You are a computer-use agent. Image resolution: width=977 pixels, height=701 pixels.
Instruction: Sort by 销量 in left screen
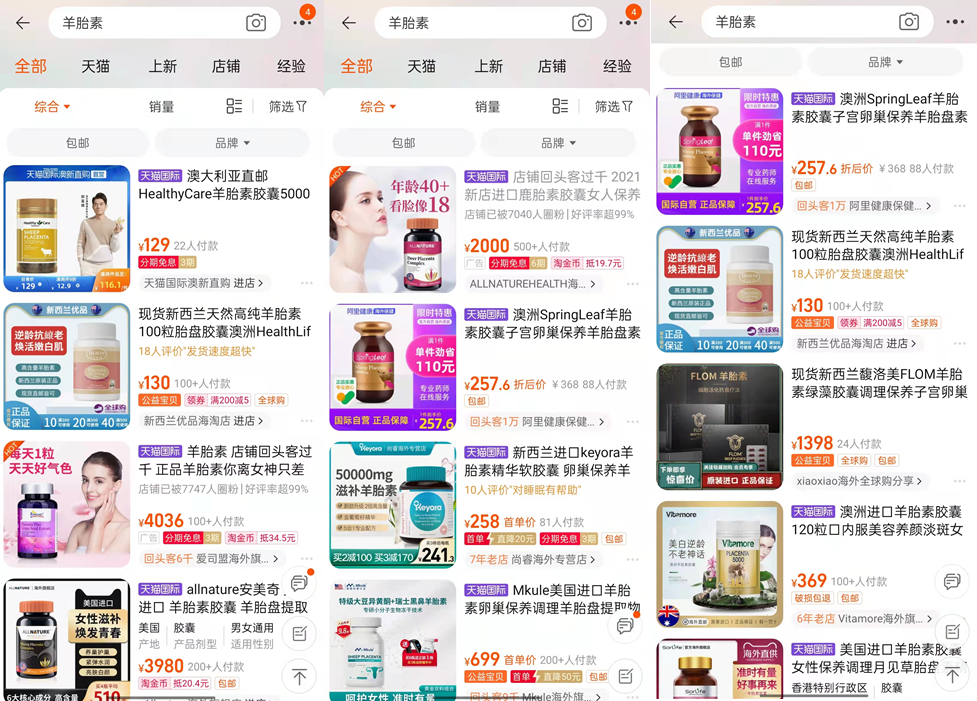point(161,107)
